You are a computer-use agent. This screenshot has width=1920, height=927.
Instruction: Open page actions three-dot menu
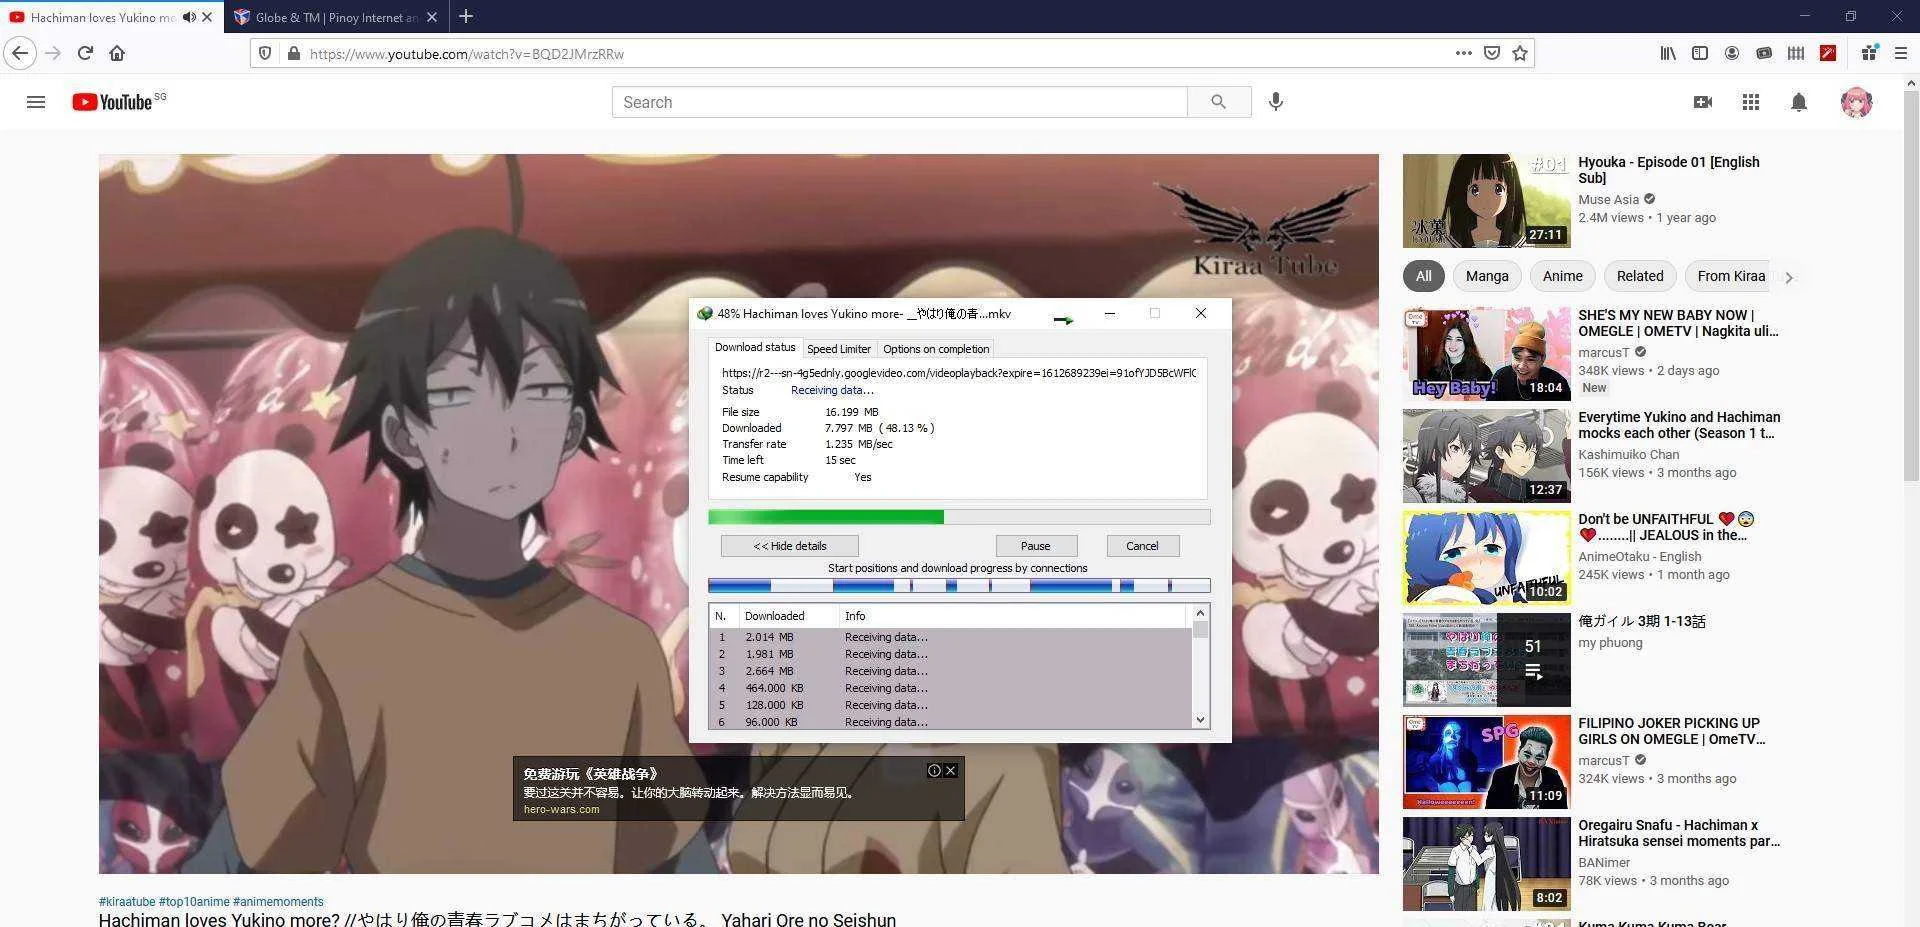pyautogui.click(x=1463, y=53)
